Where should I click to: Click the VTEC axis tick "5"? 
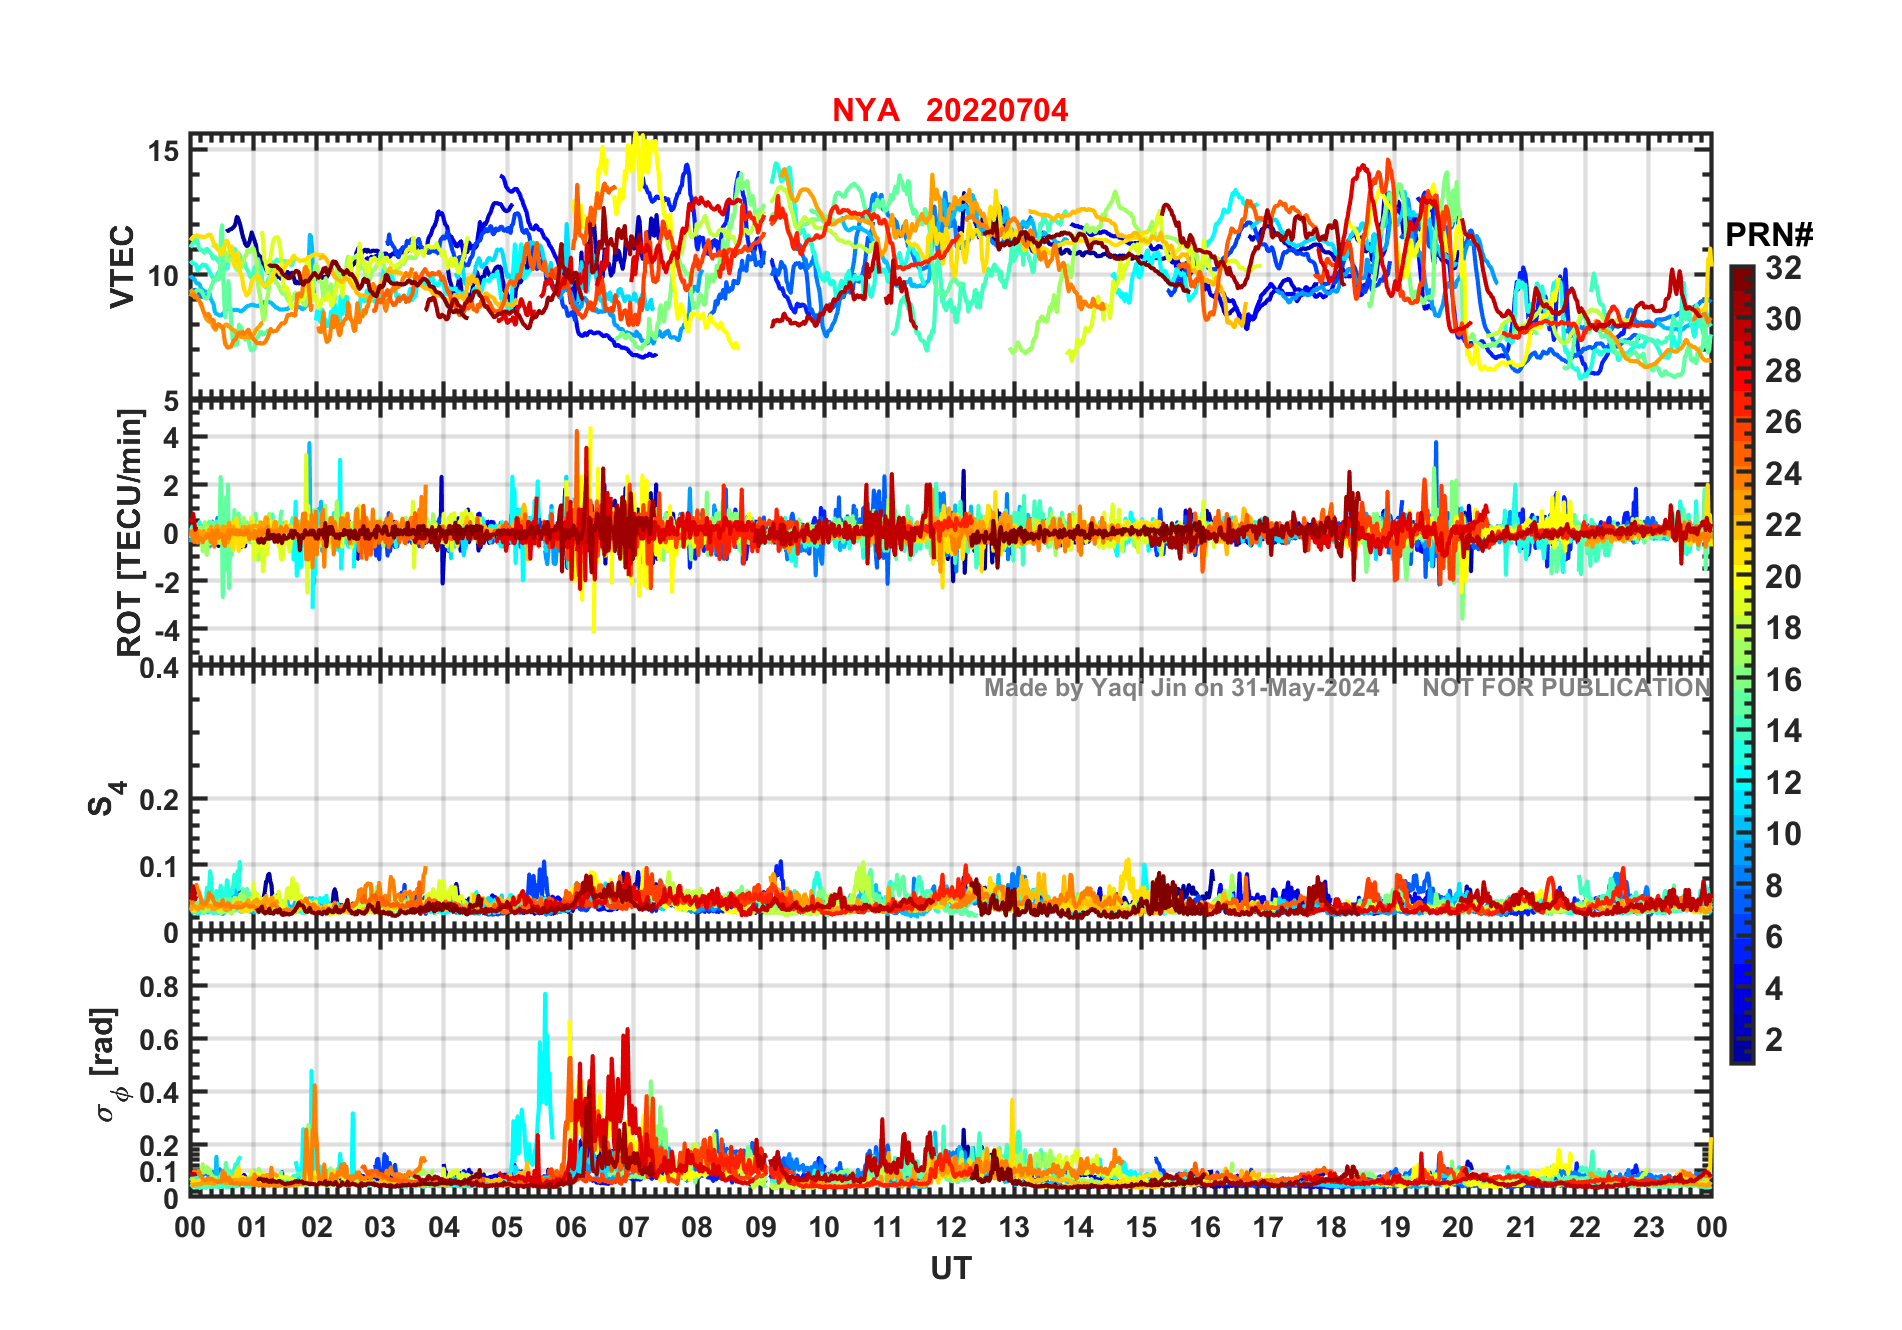pyautogui.click(x=172, y=402)
